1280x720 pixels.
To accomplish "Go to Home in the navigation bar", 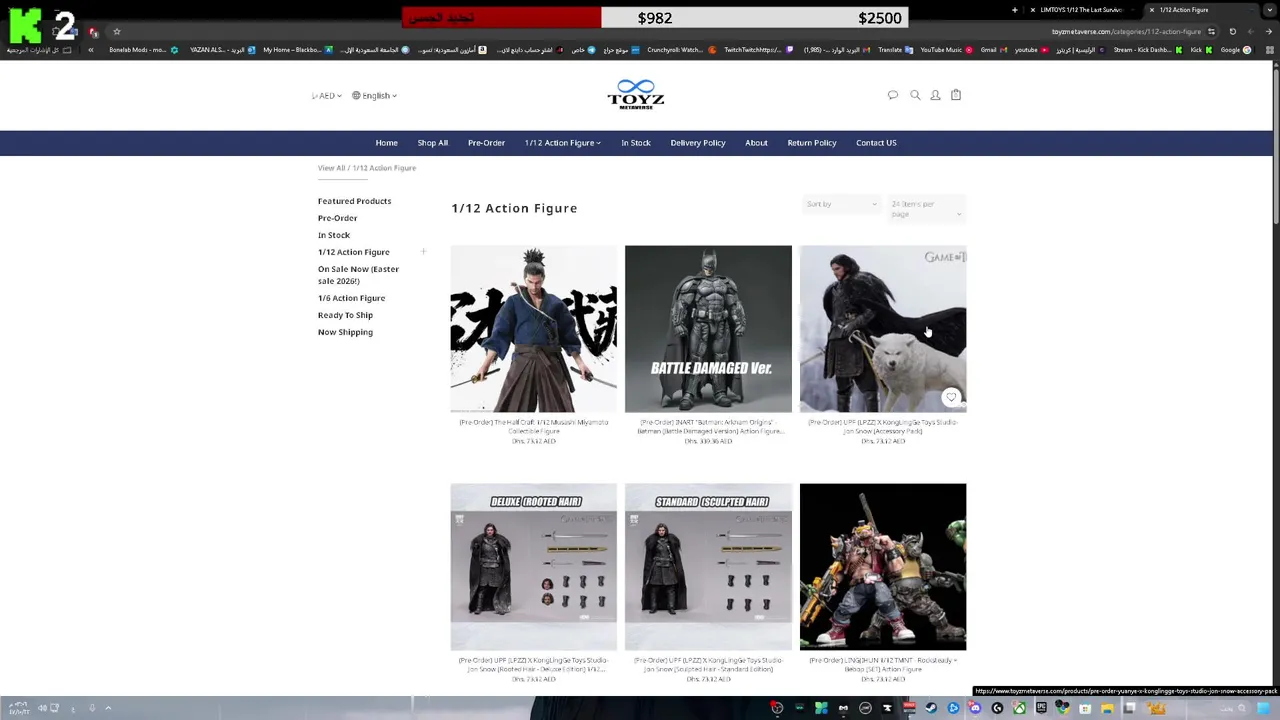I will (x=386, y=143).
